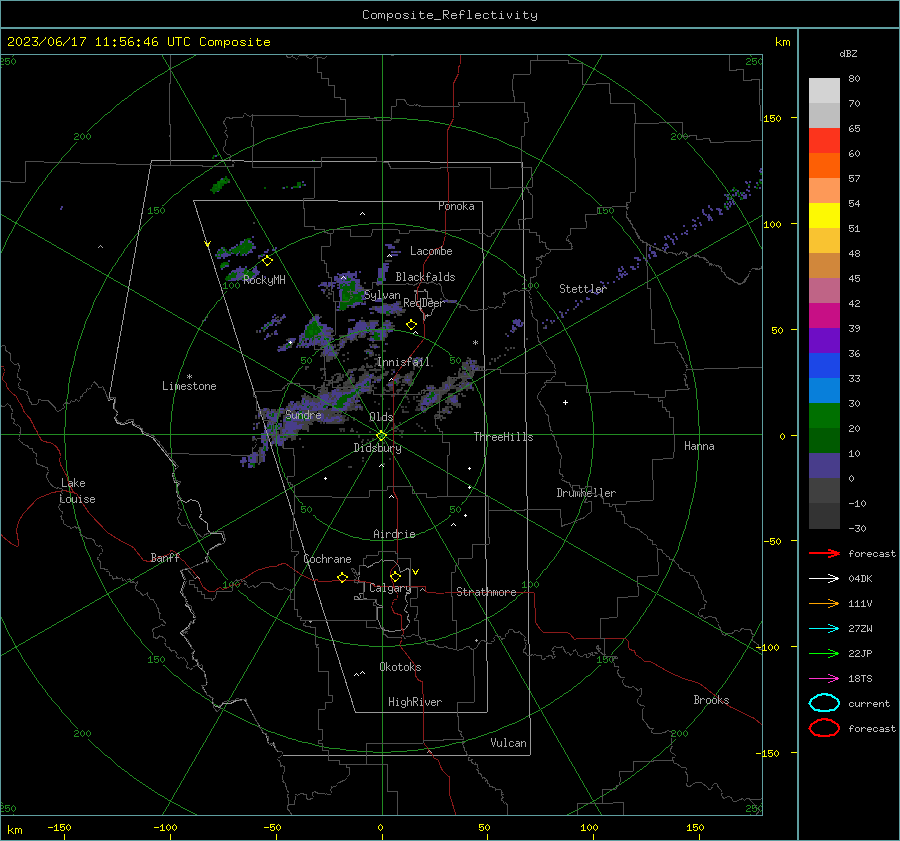The image size is (900, 841).
Task: Click the Strathmore town label
Action: click(486, 592)
